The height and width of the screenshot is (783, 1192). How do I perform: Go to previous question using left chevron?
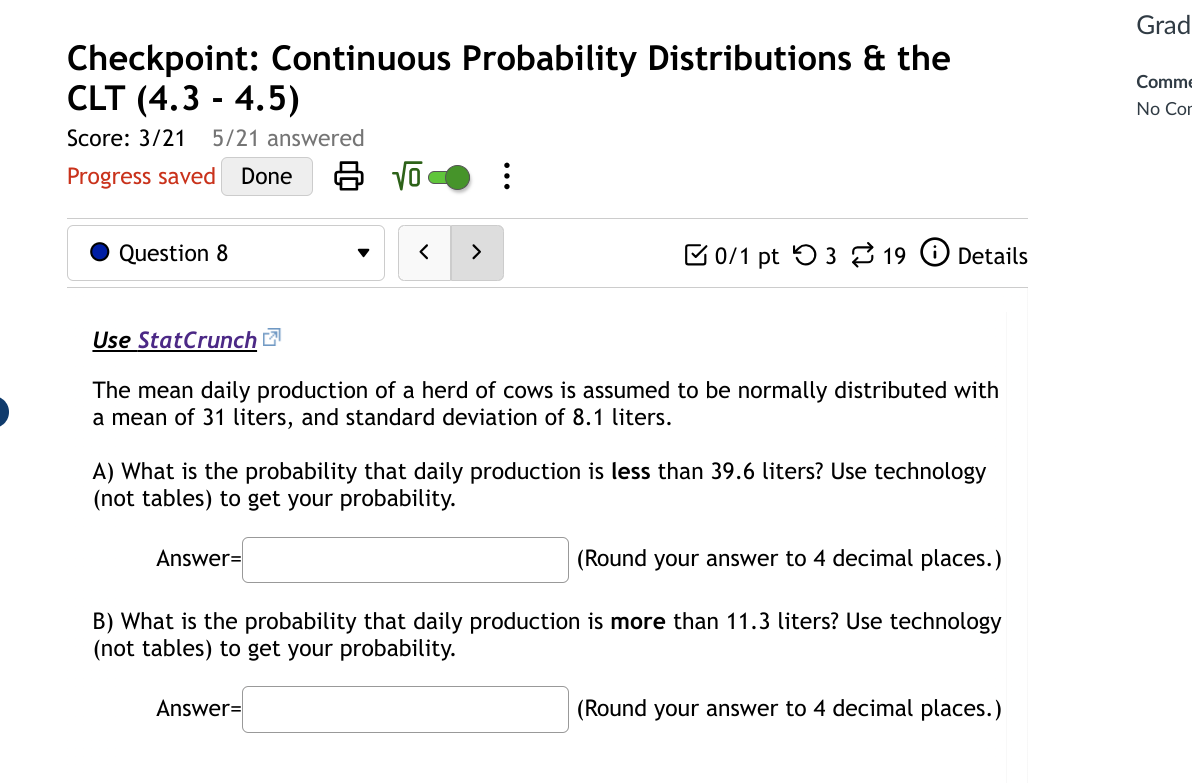tap(424, 252)
